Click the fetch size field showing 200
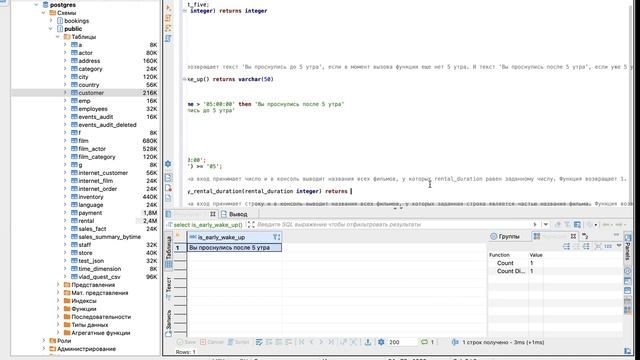640x360 pixels. click(x=402, y=342)
